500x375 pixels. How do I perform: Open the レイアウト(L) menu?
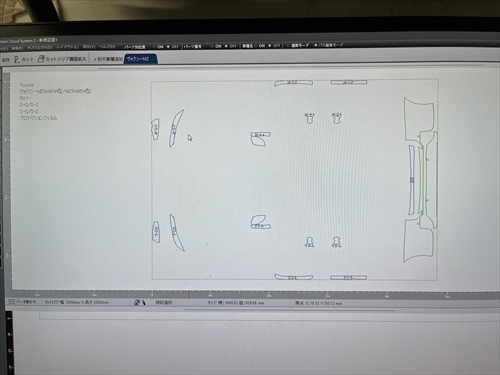point(68,47)
